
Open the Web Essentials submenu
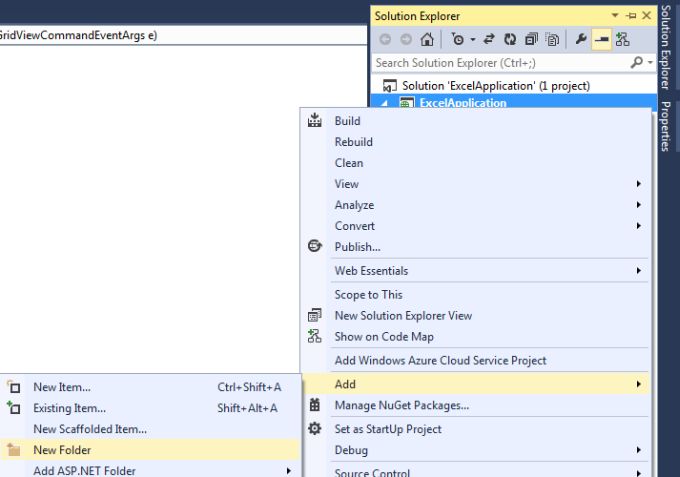(476, 271)
